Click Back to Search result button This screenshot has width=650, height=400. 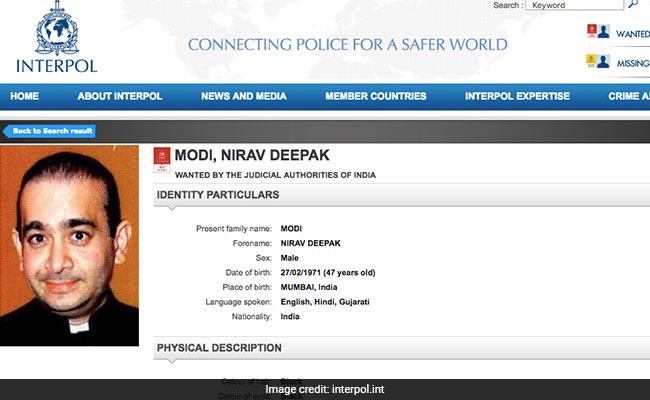(x=50, y=131)
